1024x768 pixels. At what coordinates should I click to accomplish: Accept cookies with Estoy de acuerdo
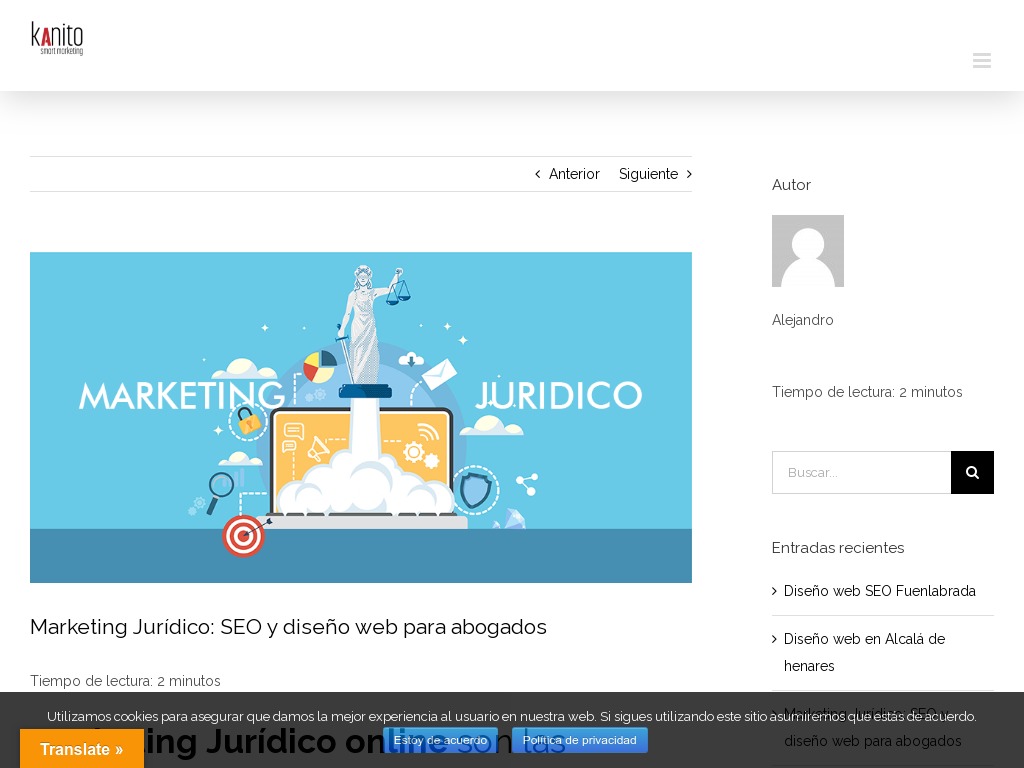click(x=440, y=740)
